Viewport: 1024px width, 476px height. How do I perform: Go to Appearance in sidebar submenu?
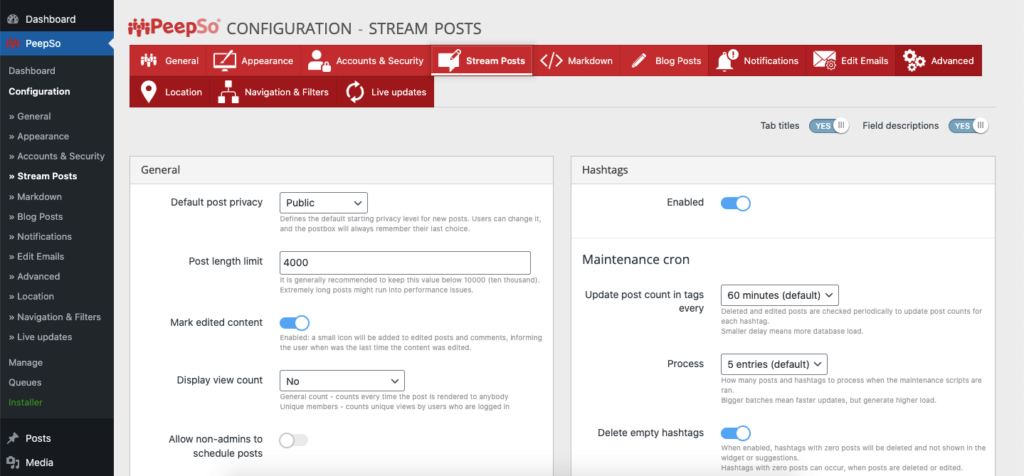pos(39,136)
